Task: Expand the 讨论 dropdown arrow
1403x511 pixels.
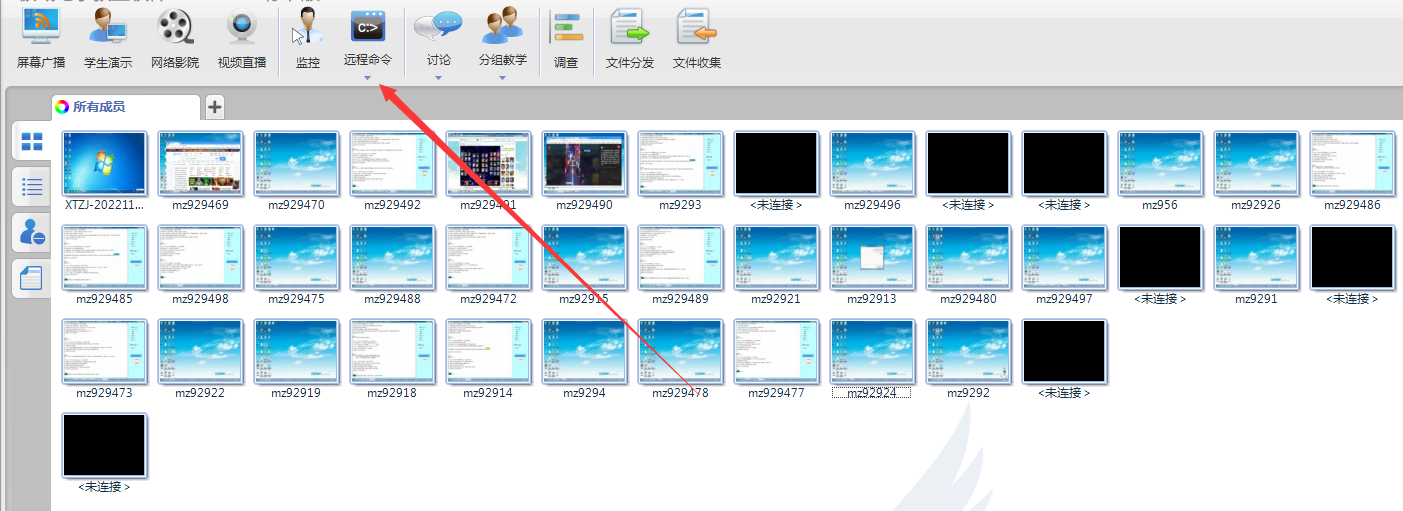Action: 438,78
